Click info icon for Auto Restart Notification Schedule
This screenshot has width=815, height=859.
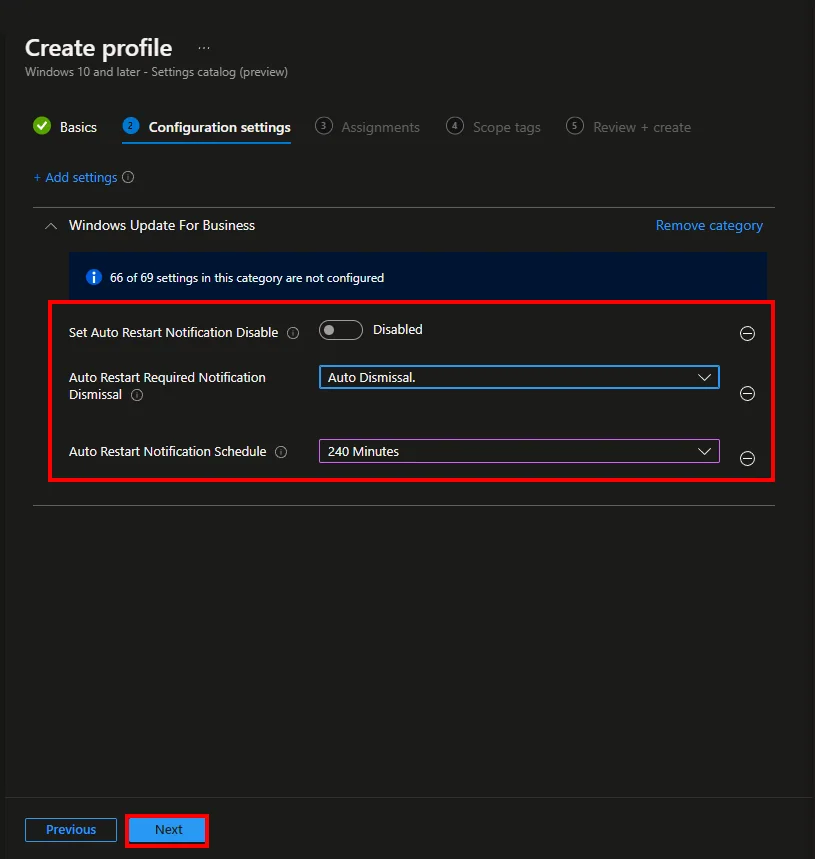(x=281, y=452)
